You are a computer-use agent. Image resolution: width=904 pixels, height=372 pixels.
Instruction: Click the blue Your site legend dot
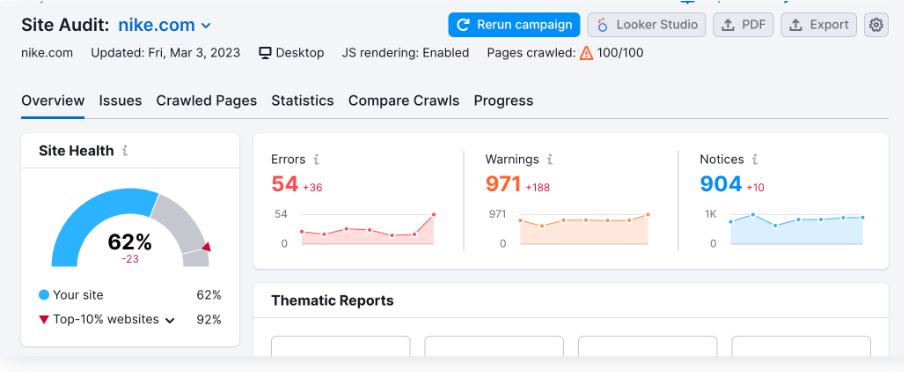coord(44,295)
